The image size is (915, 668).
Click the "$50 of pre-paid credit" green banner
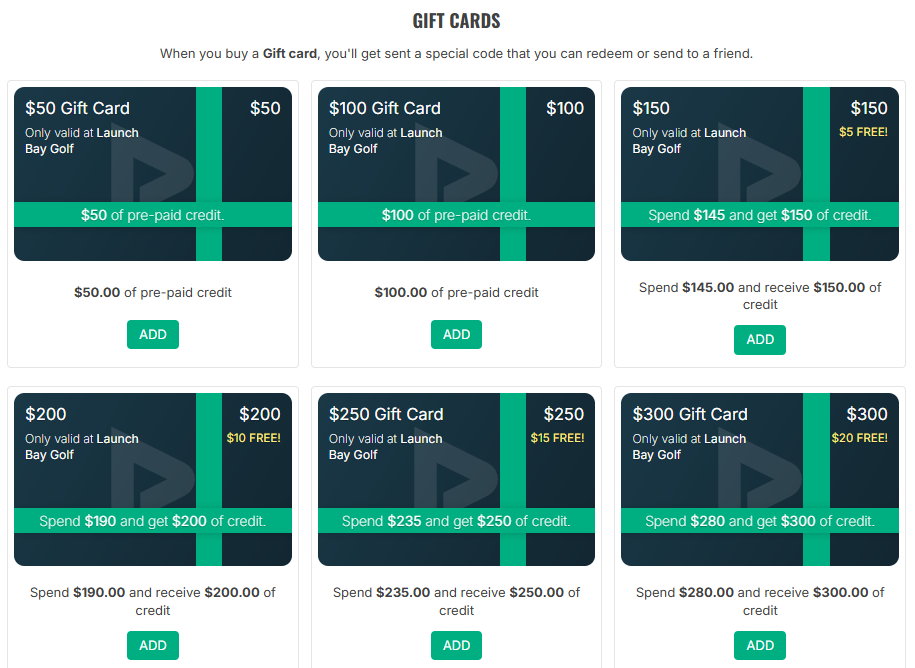(x=153, y=215)
